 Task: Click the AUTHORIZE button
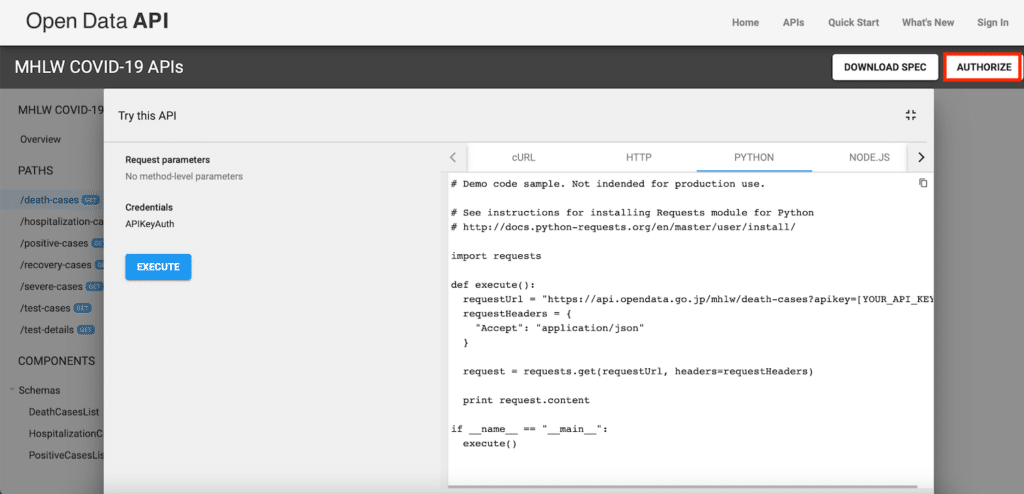pos(984,67)
